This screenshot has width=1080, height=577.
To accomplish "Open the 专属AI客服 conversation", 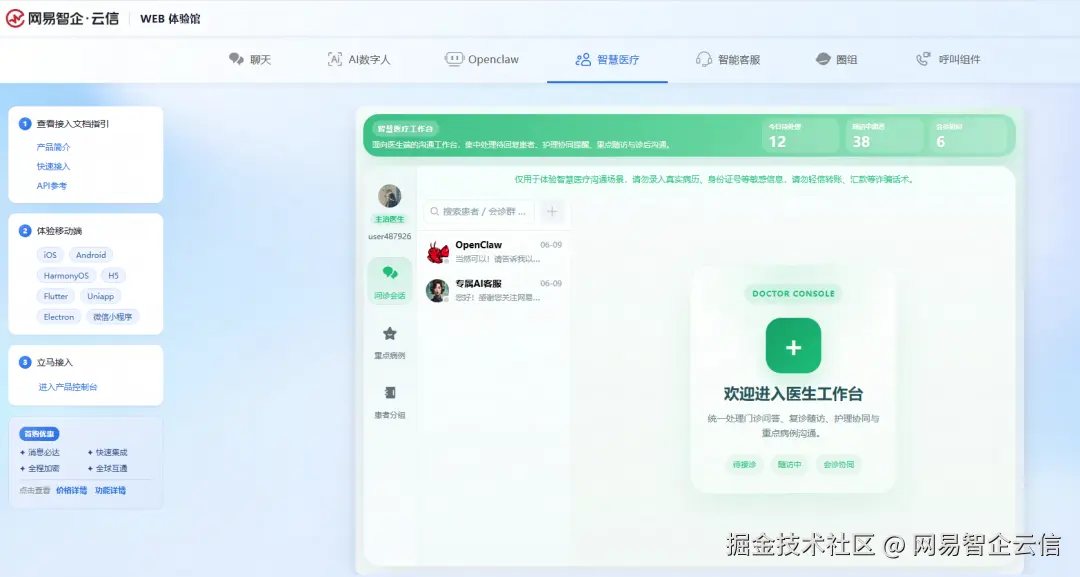I will pos(495,290).
